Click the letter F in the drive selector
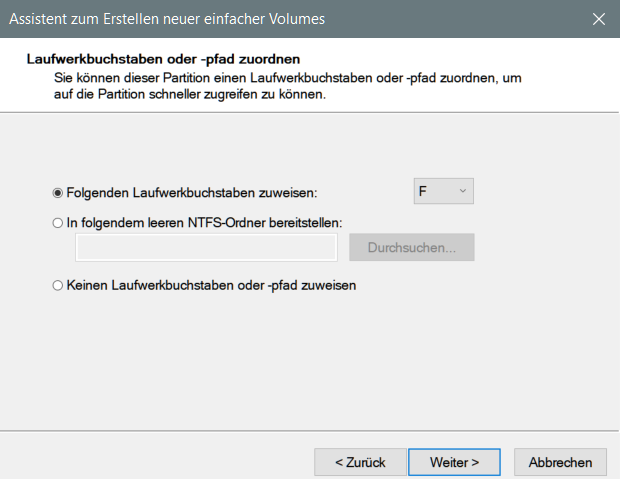 point(424,191)
